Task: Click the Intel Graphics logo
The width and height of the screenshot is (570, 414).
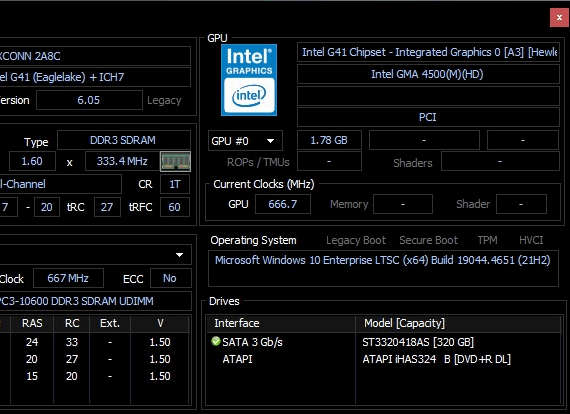Action: click(249, 80)
